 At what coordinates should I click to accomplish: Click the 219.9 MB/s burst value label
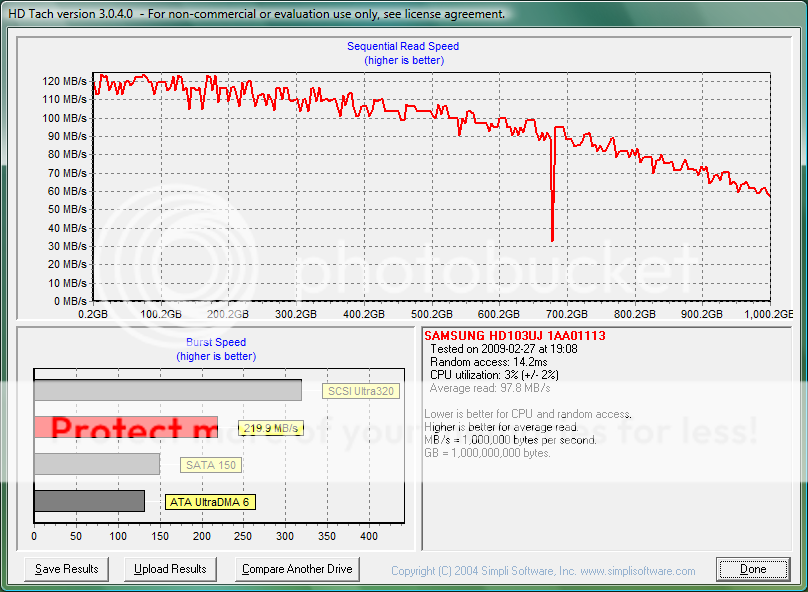pos(270,428)
